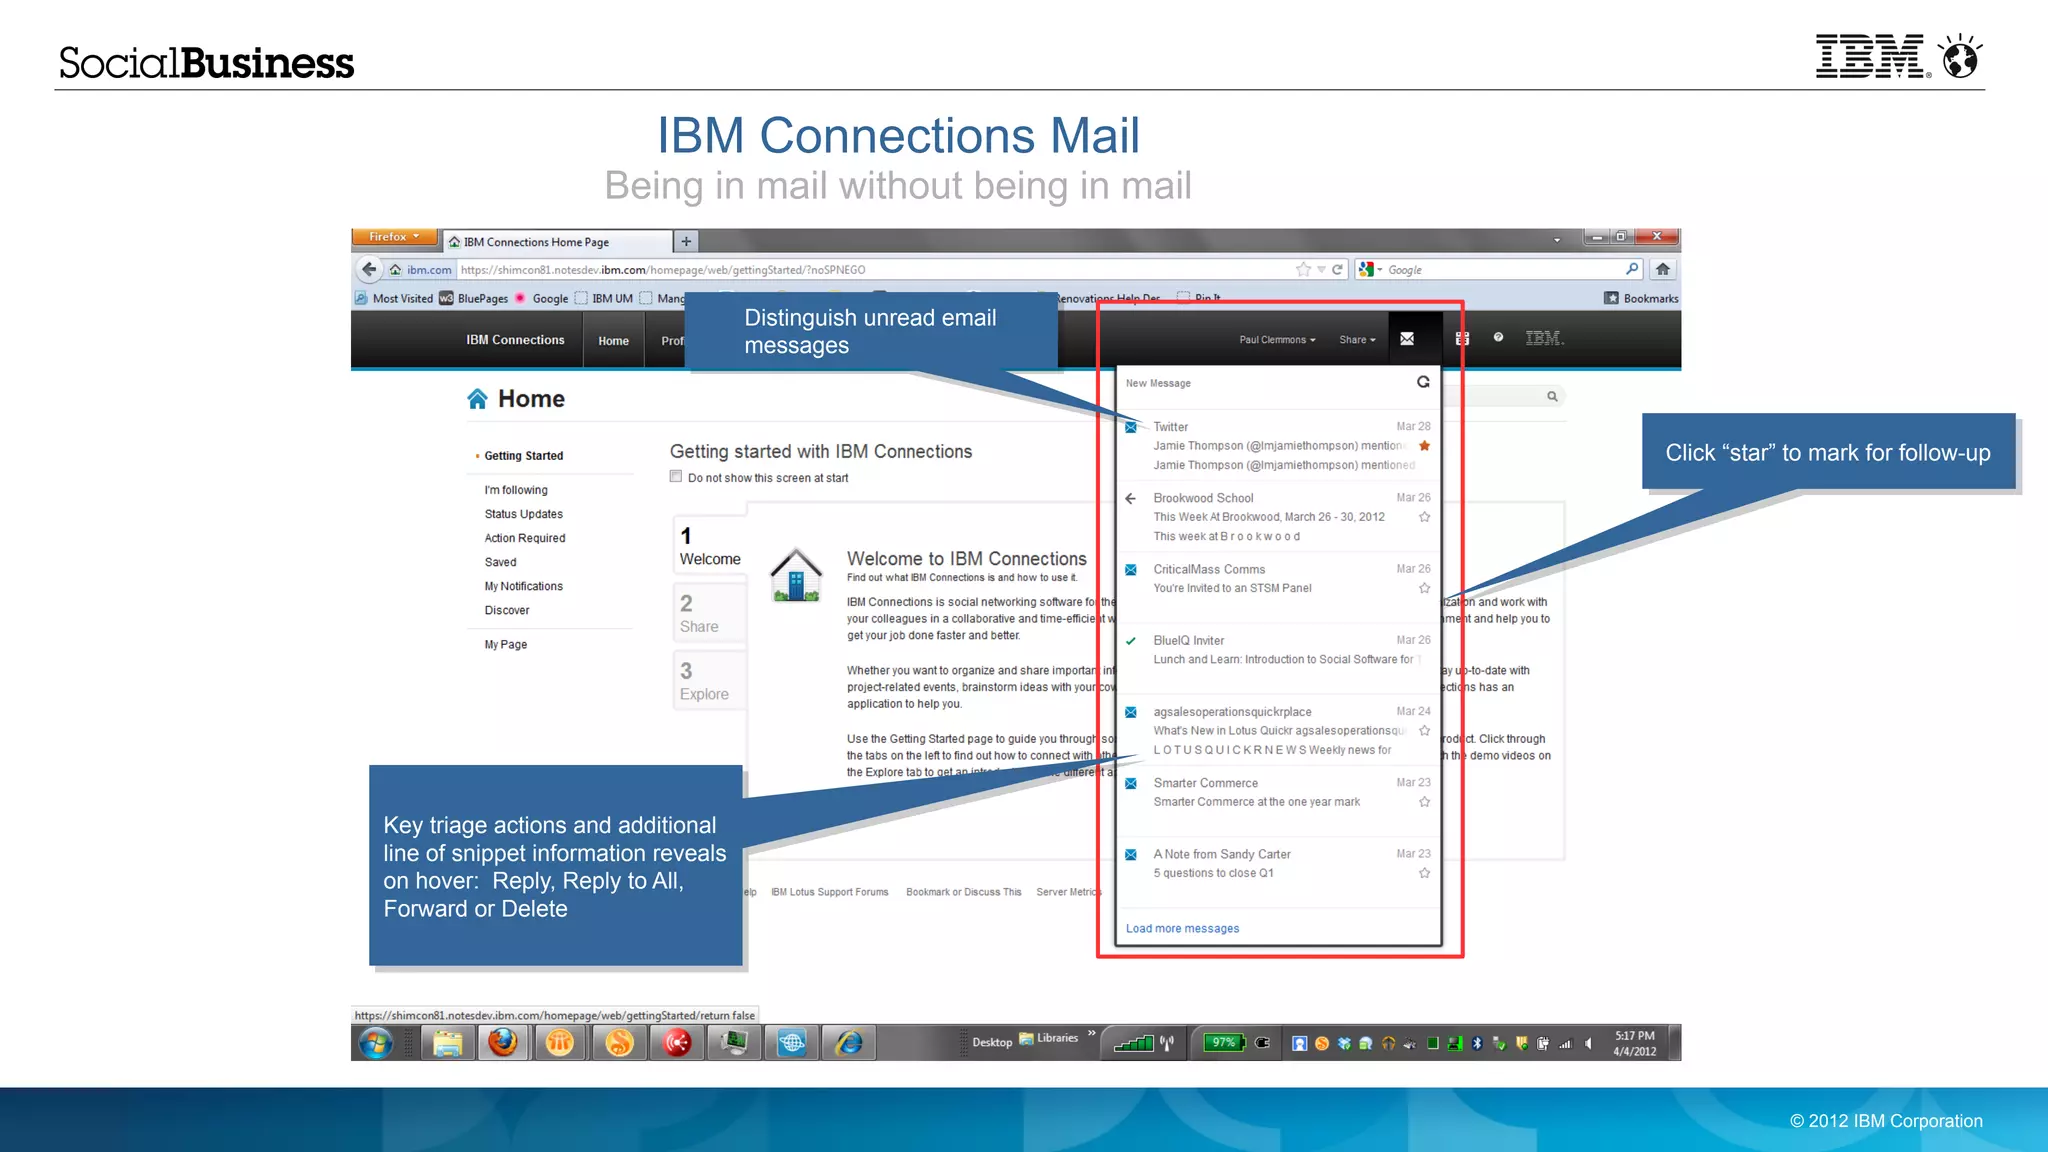Image resolution: width=2048 pixels, height=1152 pixels.
Task: Click the volume speaker tray icon
Action: [1588, 1043]
